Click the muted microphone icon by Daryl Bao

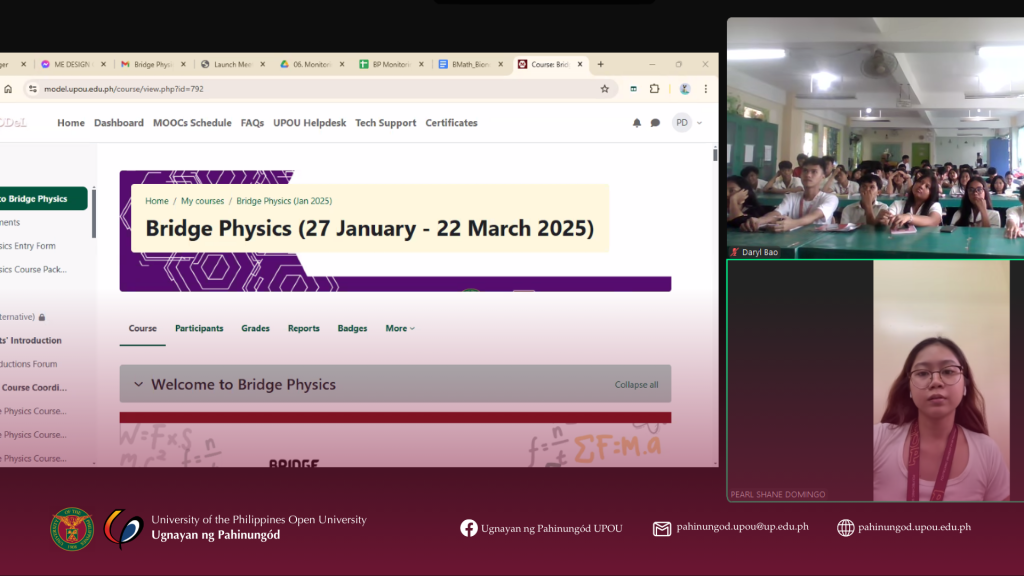735,252
